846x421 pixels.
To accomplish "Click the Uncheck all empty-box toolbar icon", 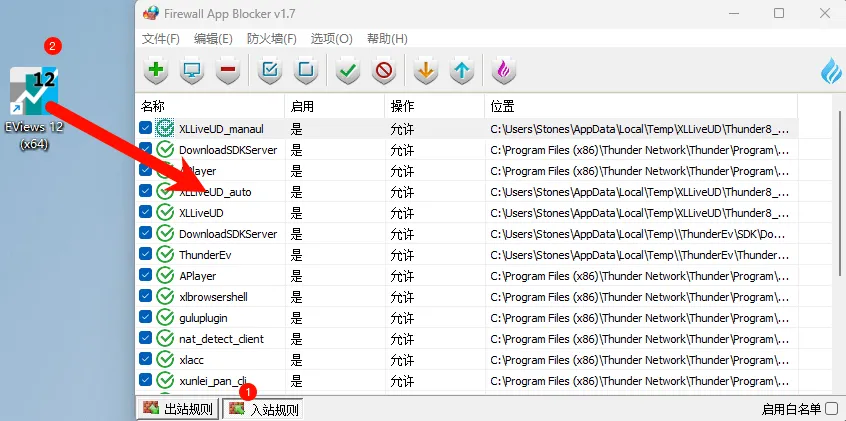I will point(306,70).
